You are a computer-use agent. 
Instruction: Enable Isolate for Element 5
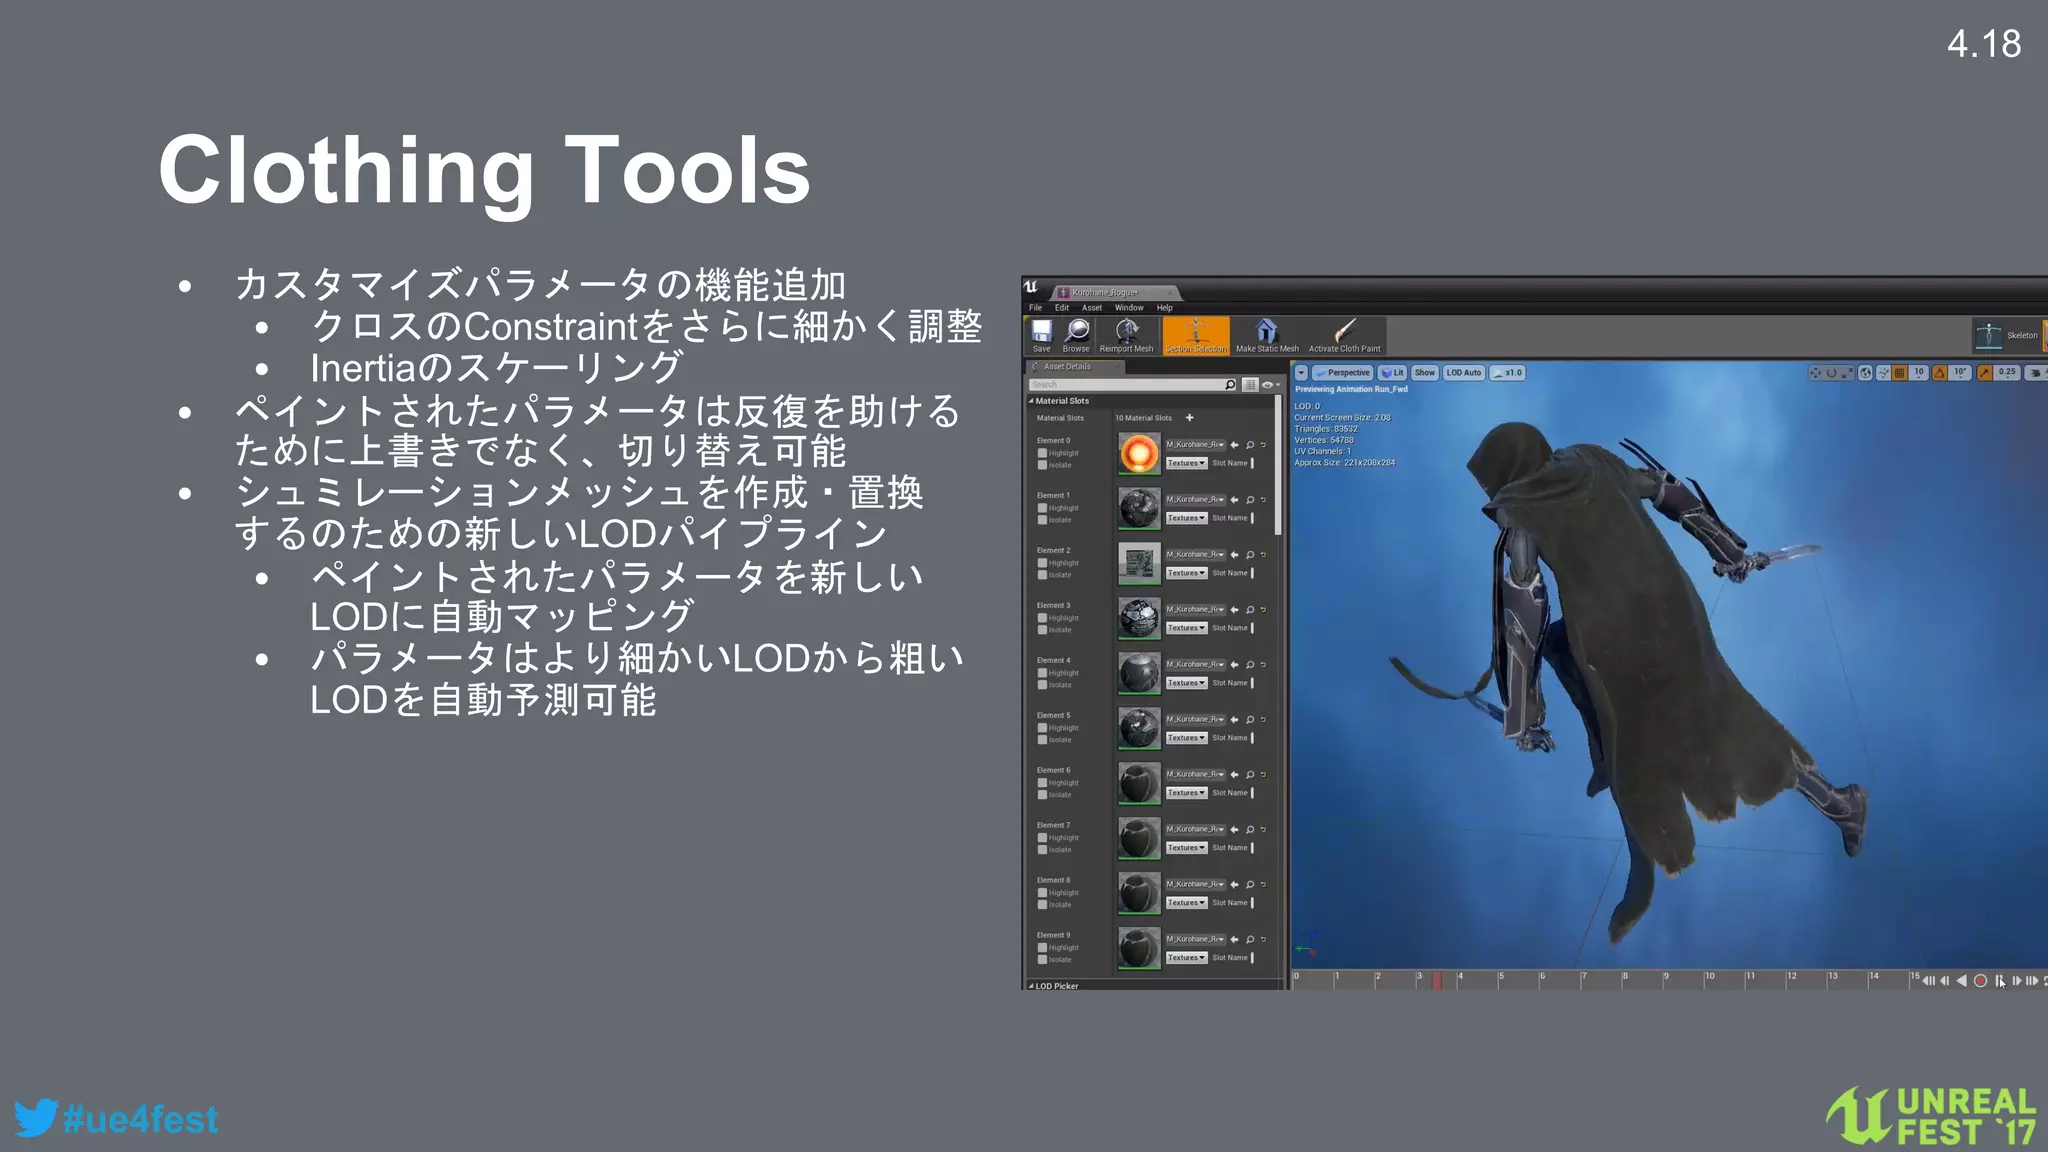point(1042,740)
